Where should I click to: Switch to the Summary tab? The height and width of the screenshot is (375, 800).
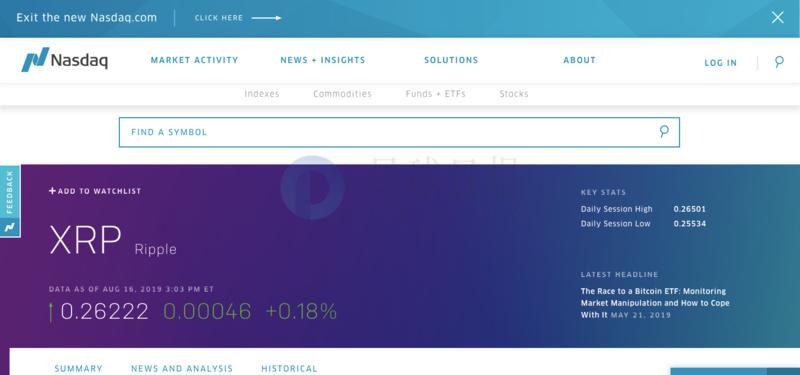(79, 368)
